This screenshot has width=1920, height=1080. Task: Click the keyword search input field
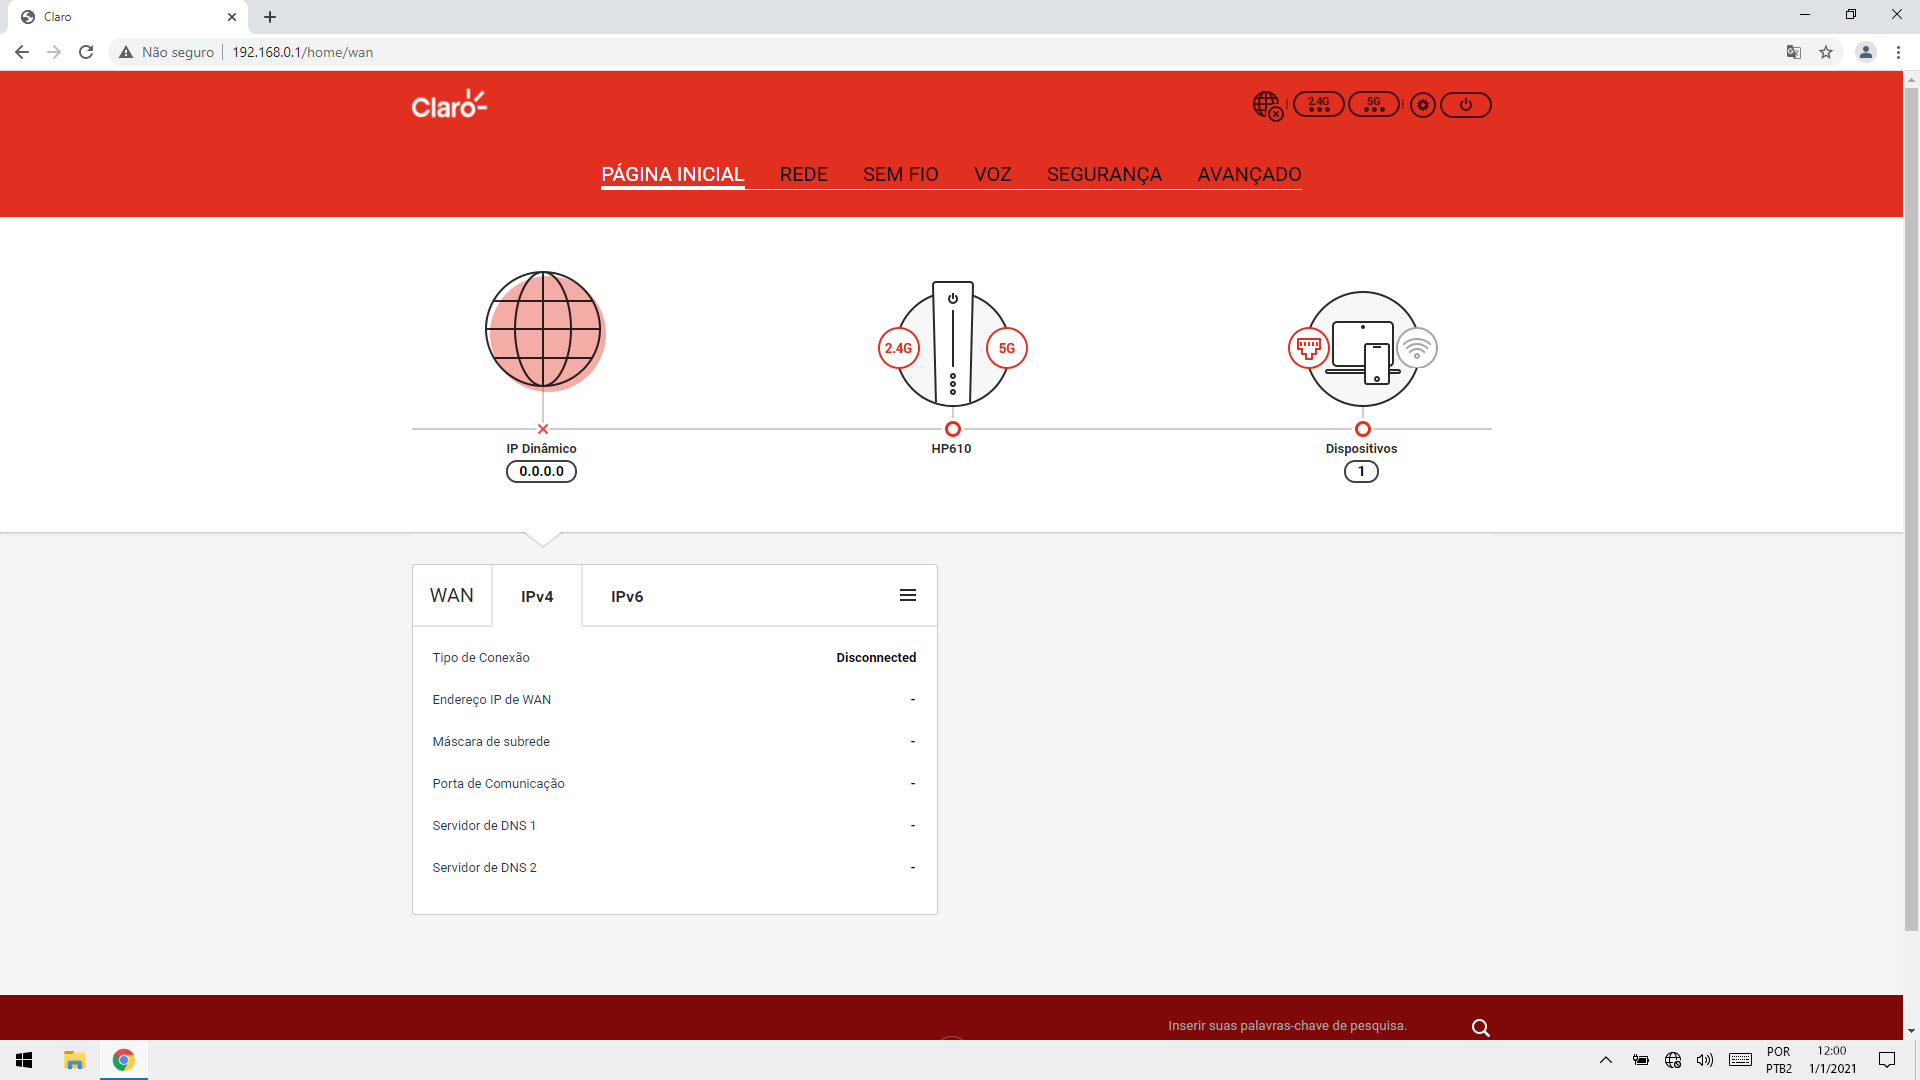coord(1310,1026)
